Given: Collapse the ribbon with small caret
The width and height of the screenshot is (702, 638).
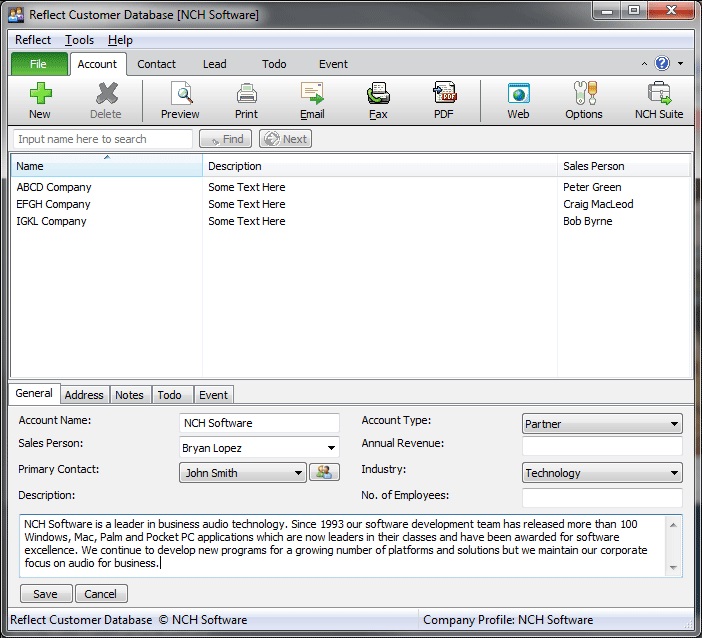Looking at the screenshot, I should [644, 64].
